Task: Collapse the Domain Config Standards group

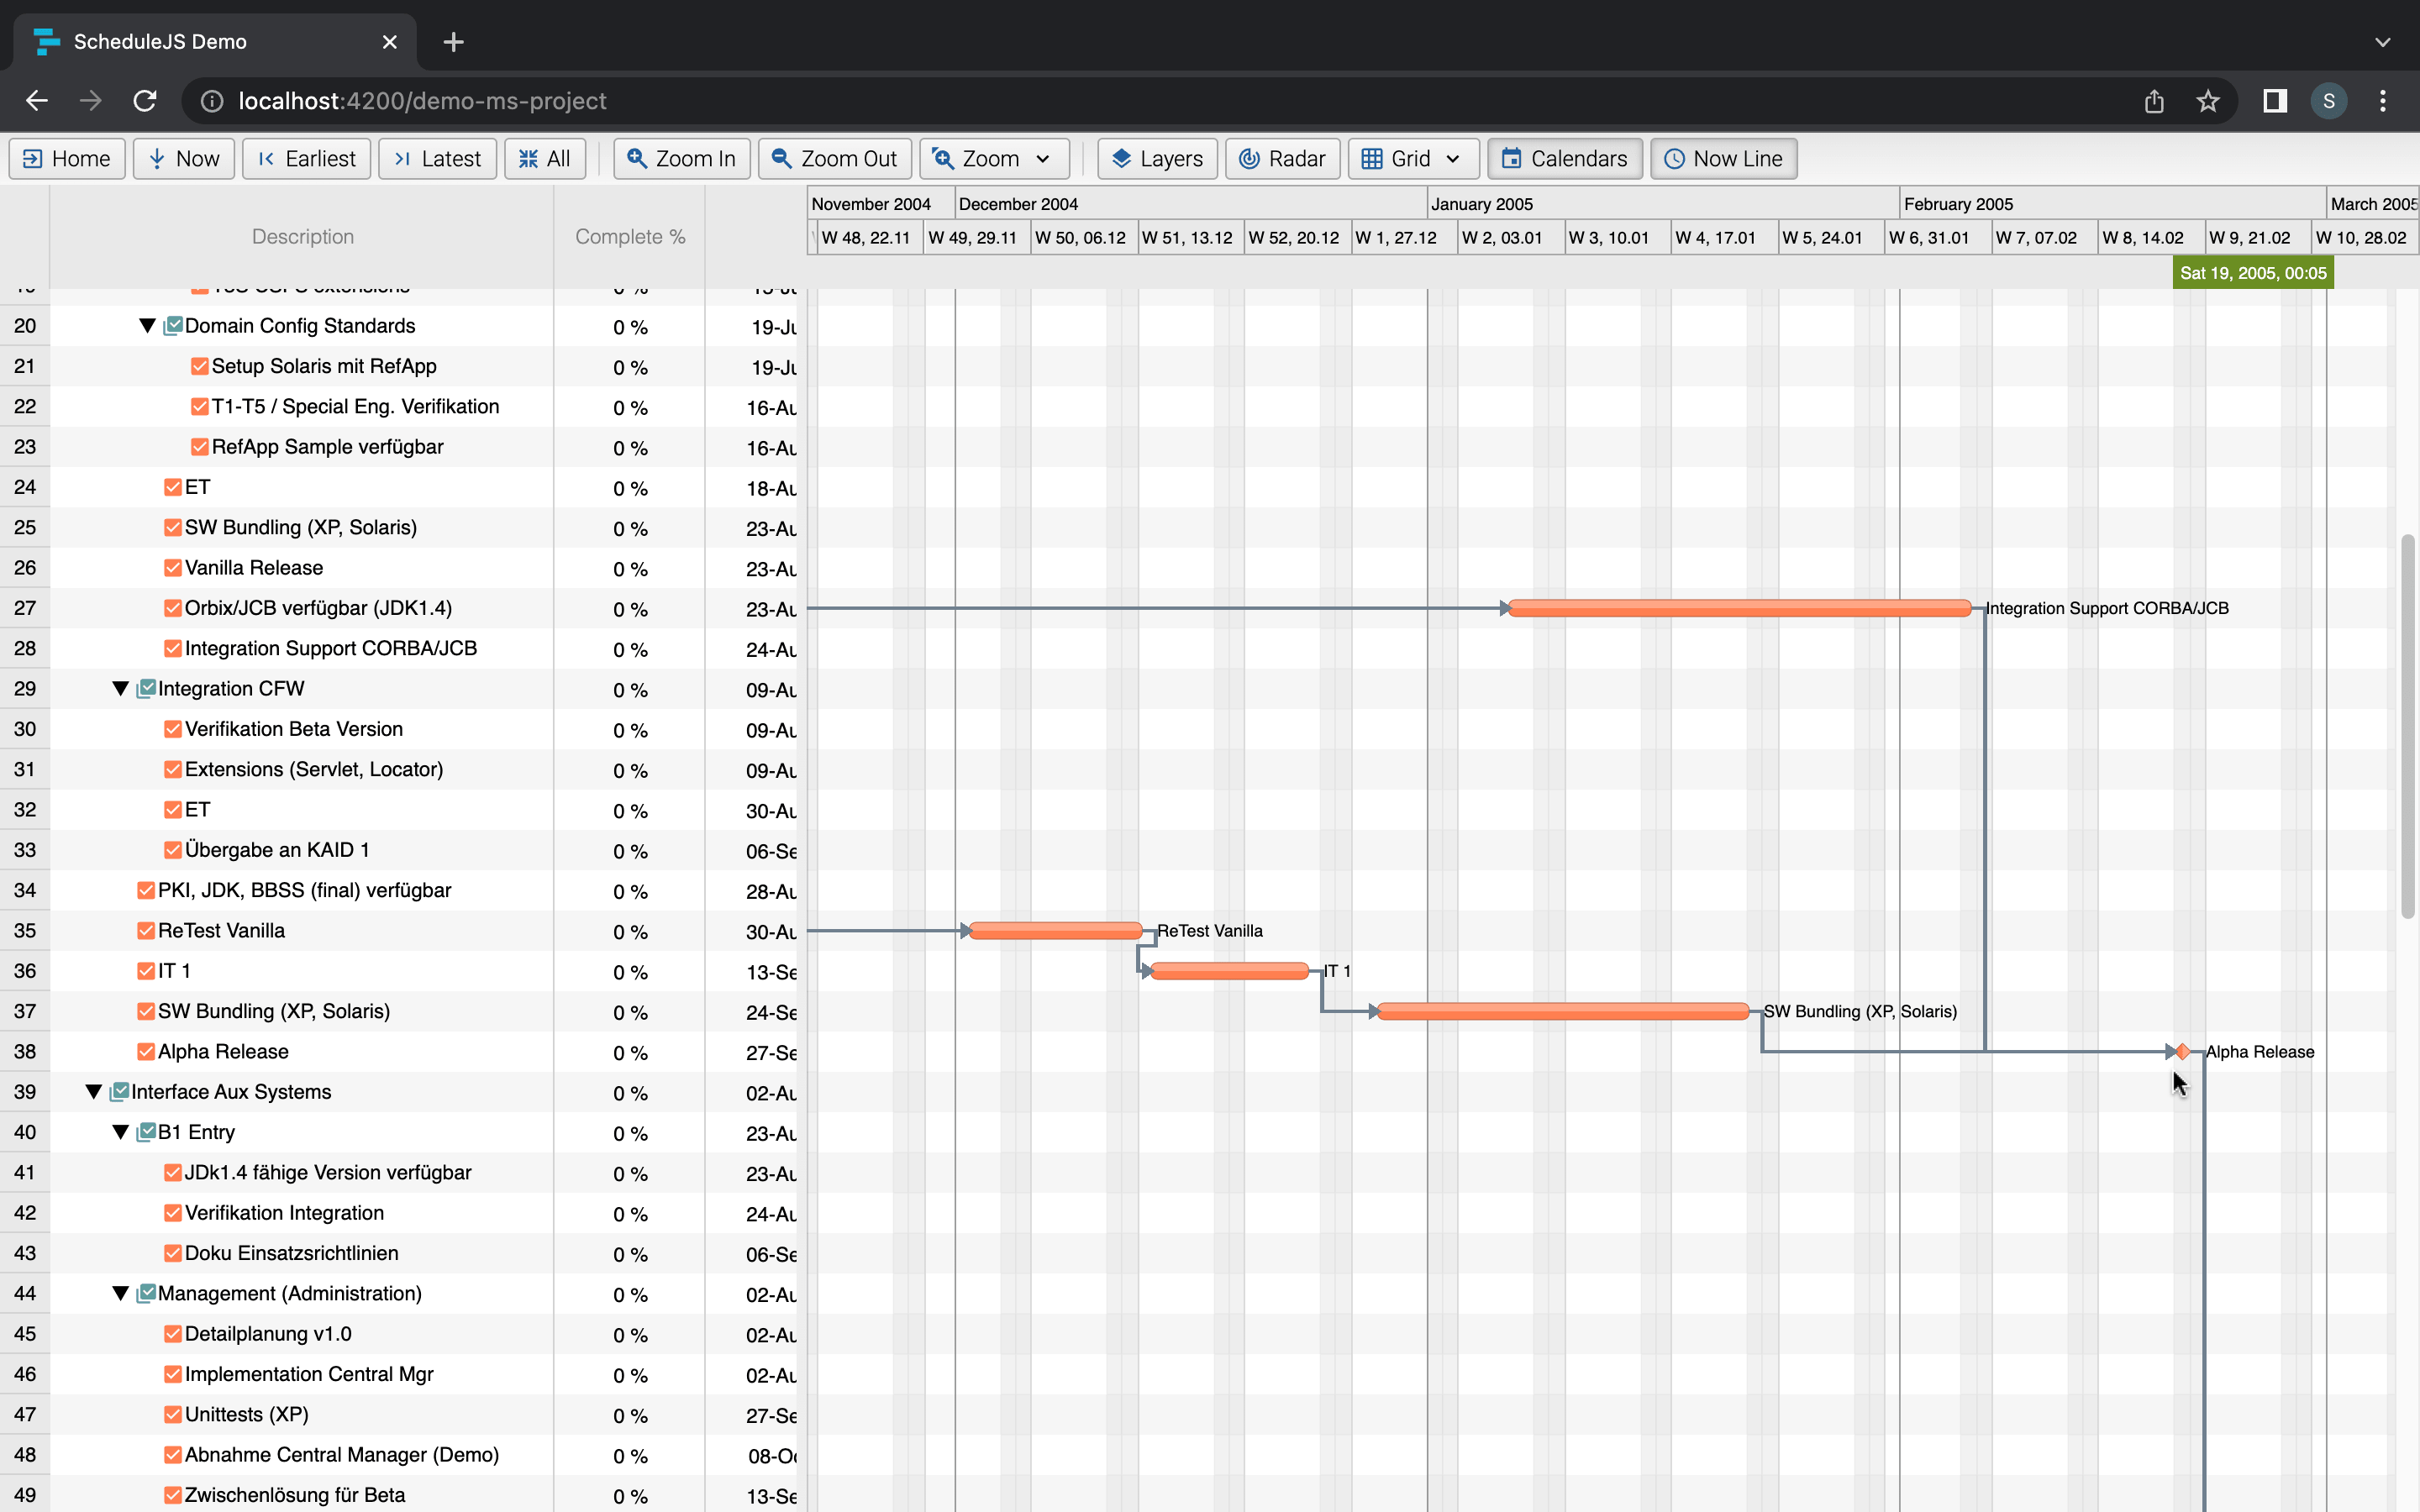Action: [146, 325]
